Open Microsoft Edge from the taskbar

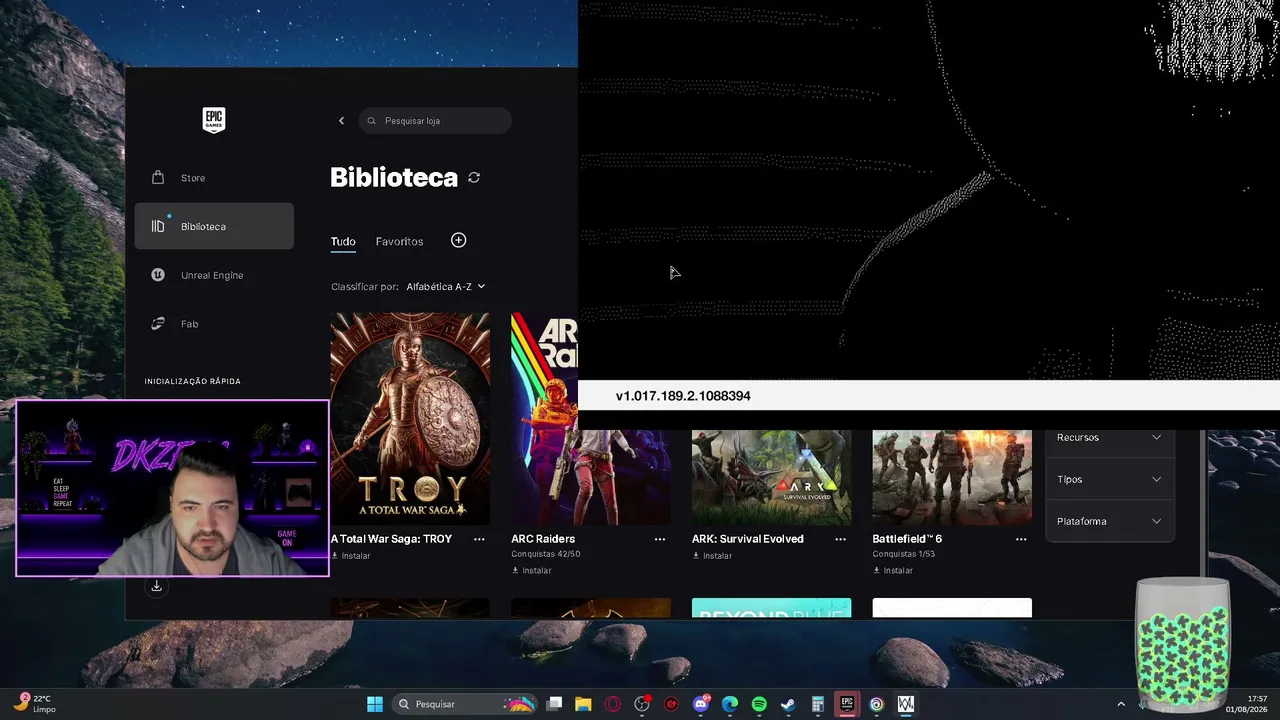(730, 704)
